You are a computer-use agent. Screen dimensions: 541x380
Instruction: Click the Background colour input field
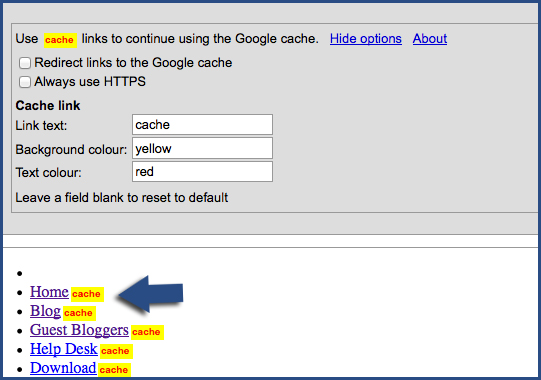[202, 148]
